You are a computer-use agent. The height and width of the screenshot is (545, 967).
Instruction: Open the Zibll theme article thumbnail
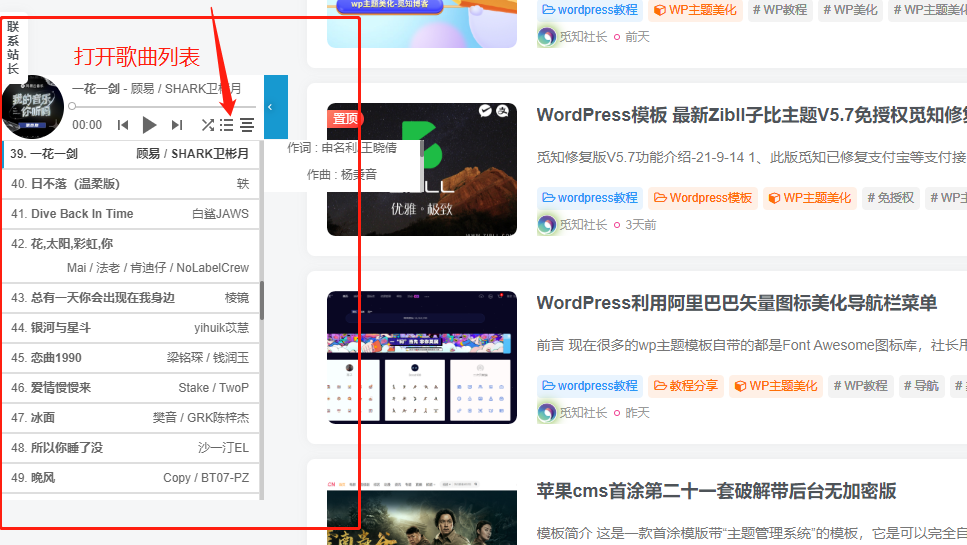point(422,170)
